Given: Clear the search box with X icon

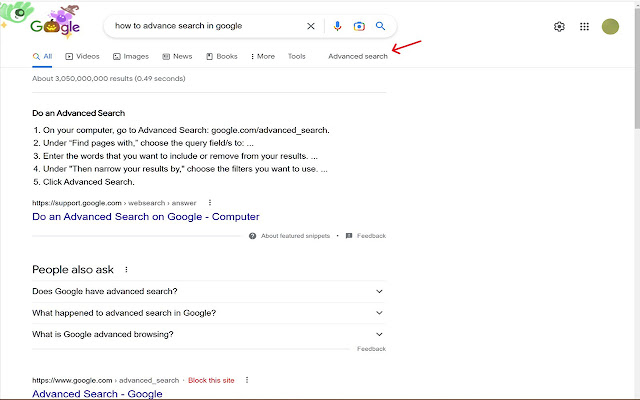Looking at the screenshot, I should click(310, 26).
